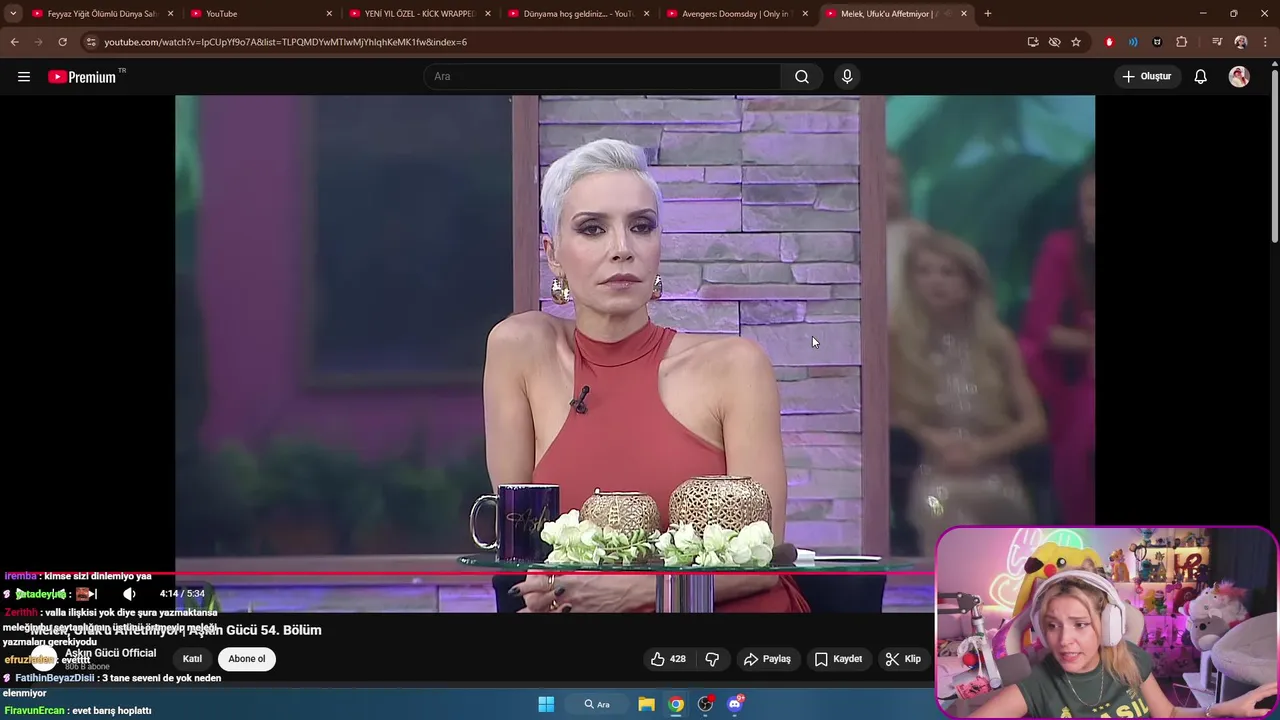The image size is (1280, 720).
Task: Open Chrome from the taskbar
Action: [676, 704]
